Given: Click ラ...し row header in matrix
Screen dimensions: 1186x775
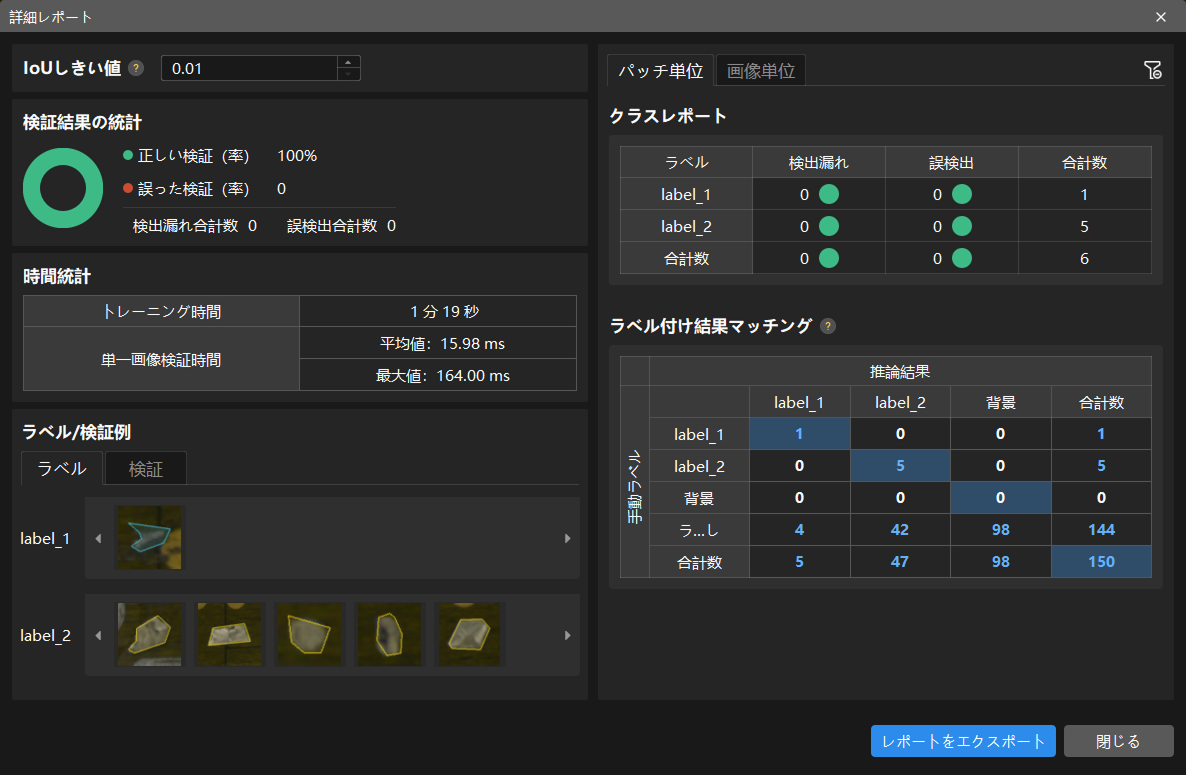Looking at the screenshot, I should (x=699, y=530).
